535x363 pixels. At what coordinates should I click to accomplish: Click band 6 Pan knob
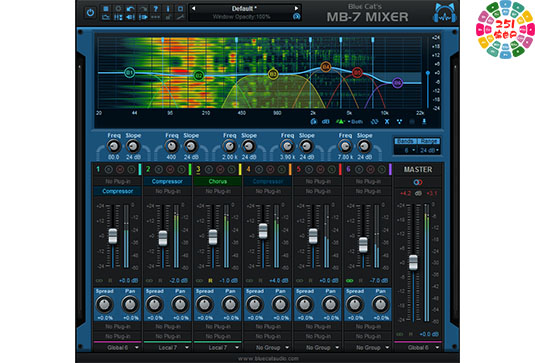click(380, 304)
